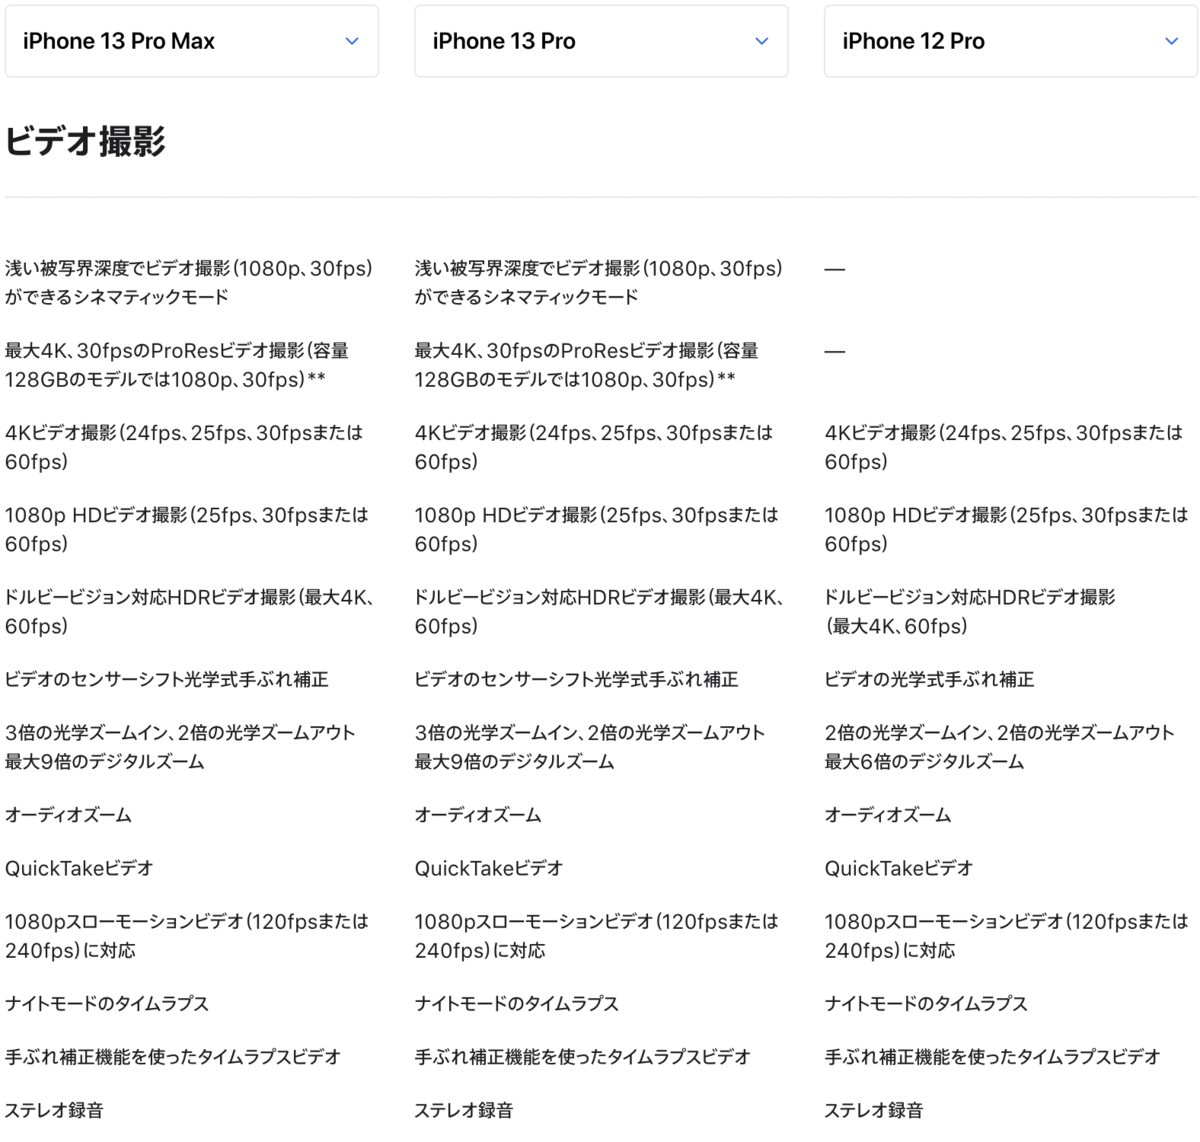Click ドルビービジョン対応HDR text under iPhone 12 Pro
This screenshot has height=1142, width=1200.
(x=970, y=611)
